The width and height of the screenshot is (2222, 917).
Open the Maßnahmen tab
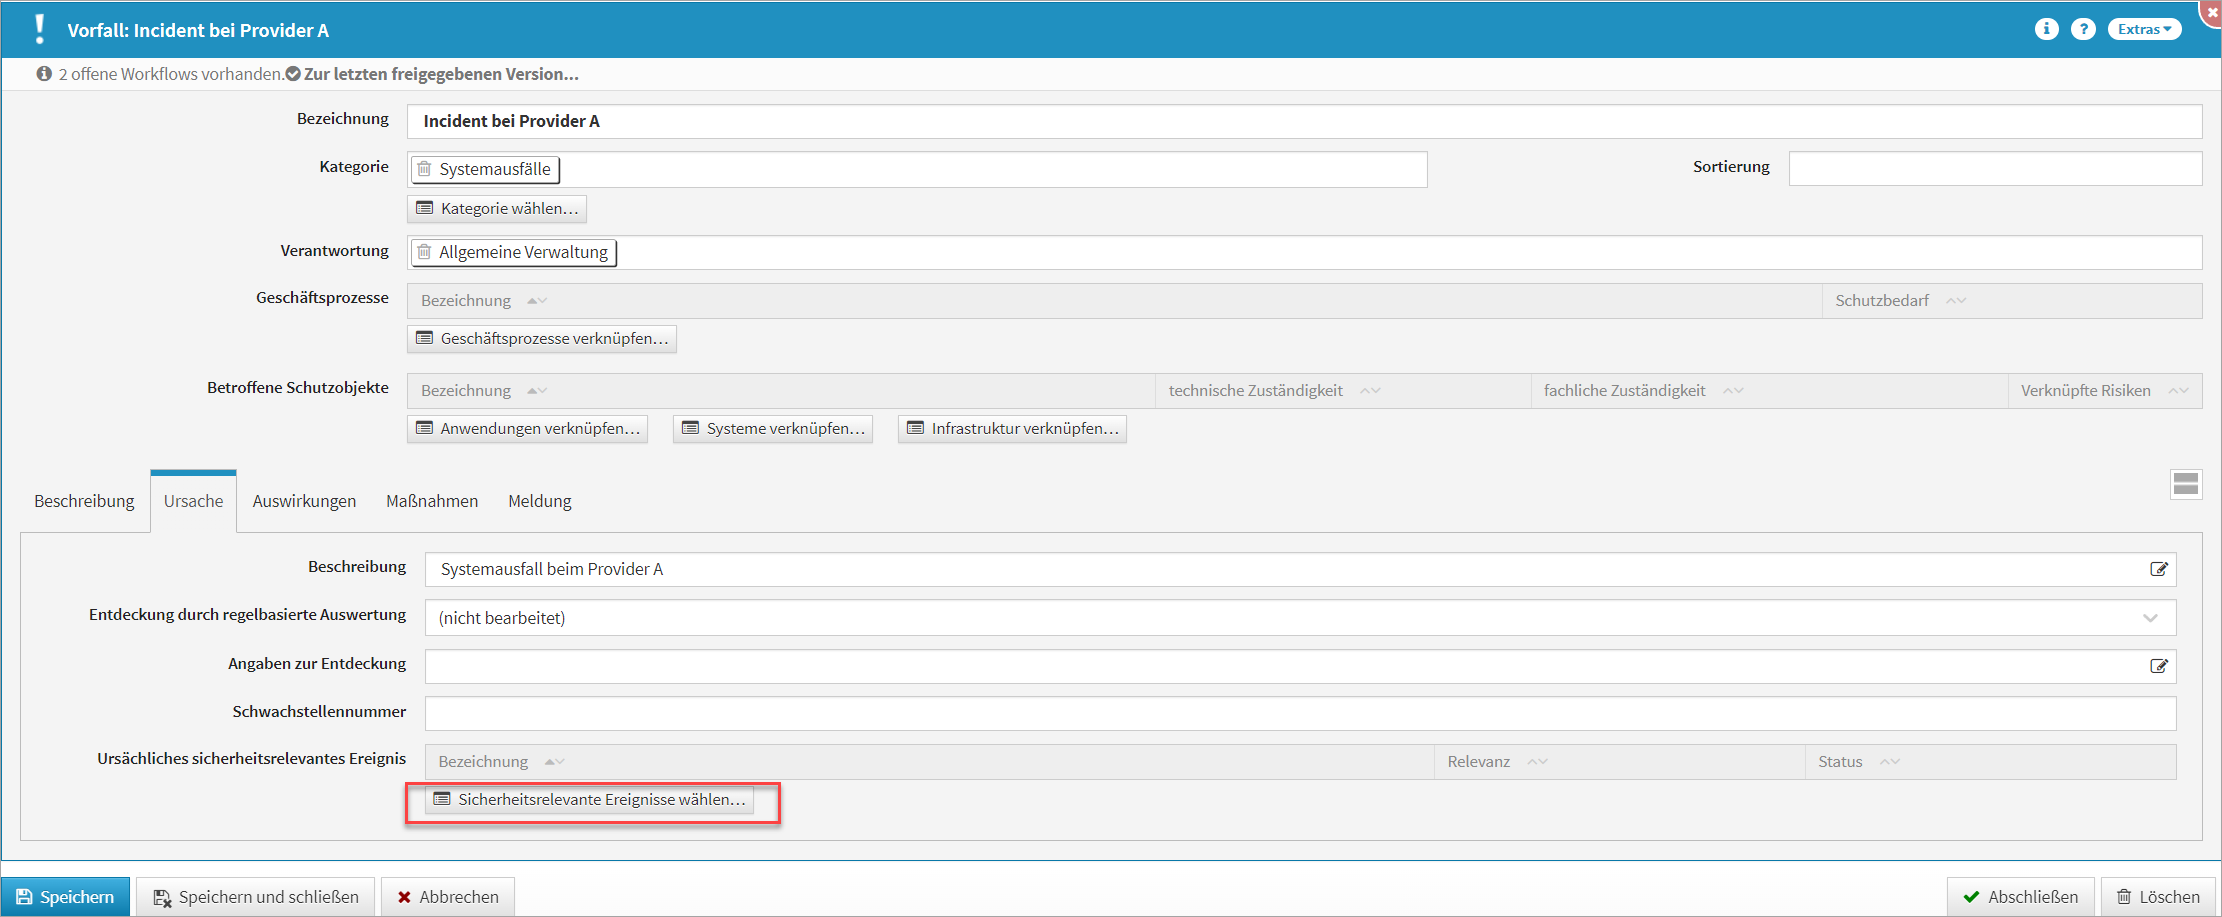432,501
